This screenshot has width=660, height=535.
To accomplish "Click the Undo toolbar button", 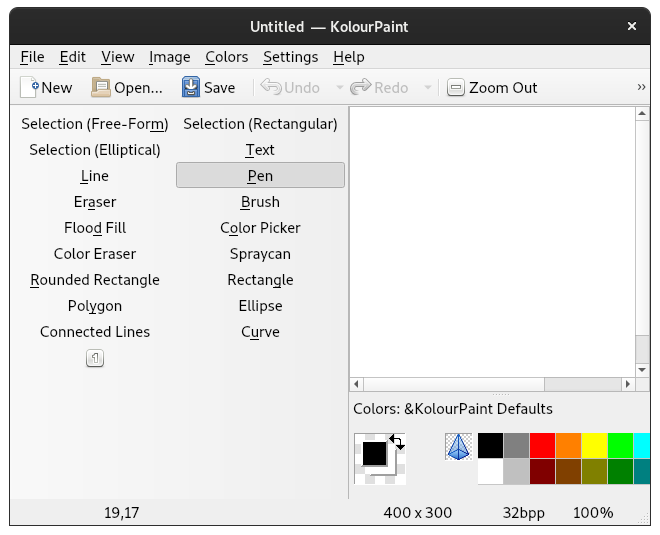I will pos(290,88).
